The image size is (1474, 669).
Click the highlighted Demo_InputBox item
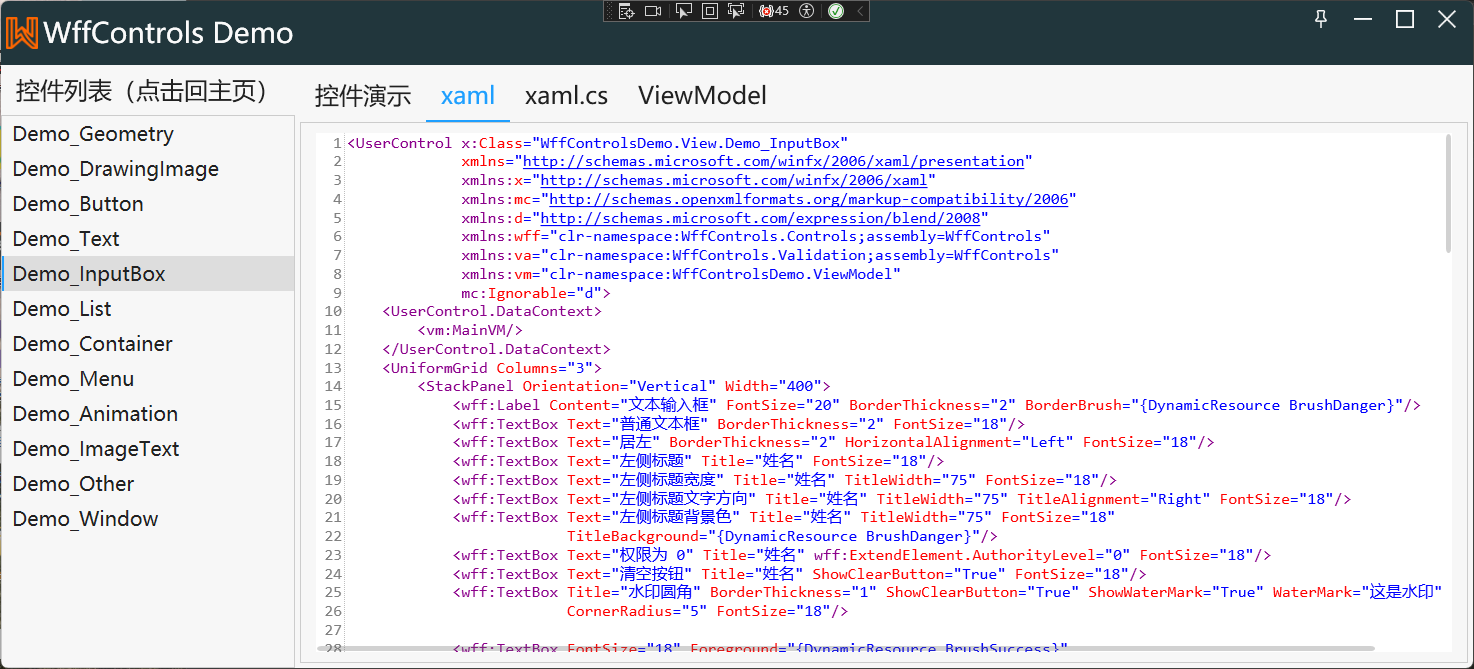148,274
